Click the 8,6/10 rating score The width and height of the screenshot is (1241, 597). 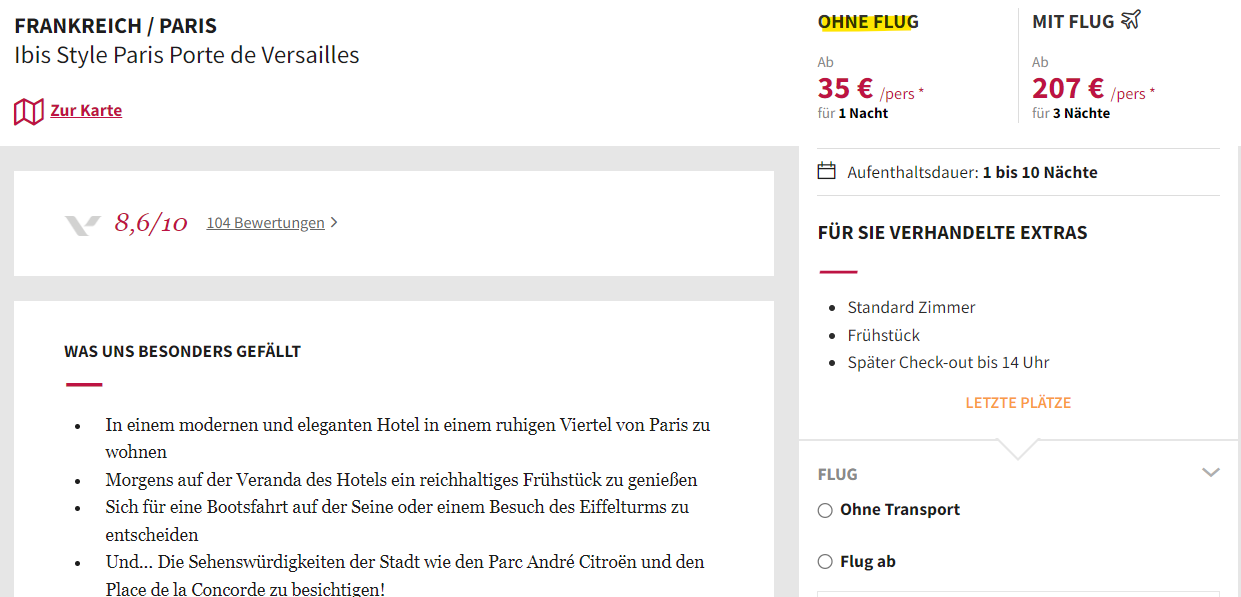[151, 223]
